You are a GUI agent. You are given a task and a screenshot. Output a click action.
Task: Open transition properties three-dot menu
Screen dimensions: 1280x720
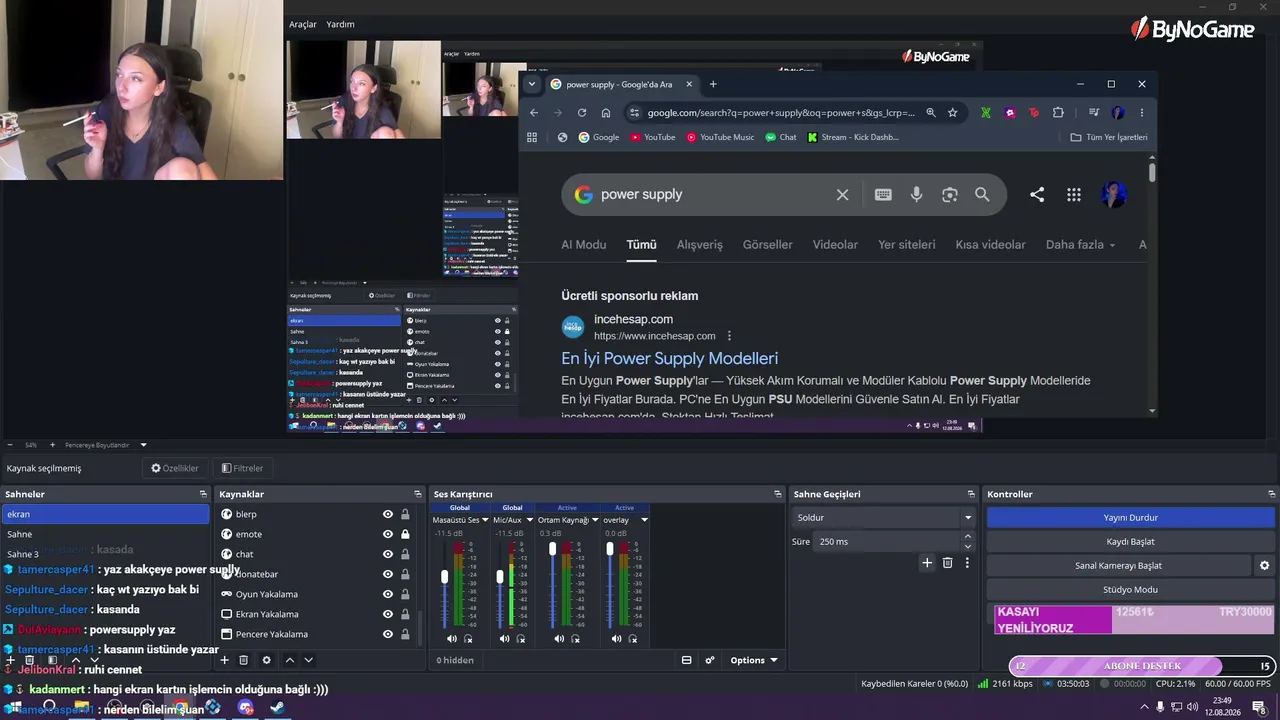(967, 563)
